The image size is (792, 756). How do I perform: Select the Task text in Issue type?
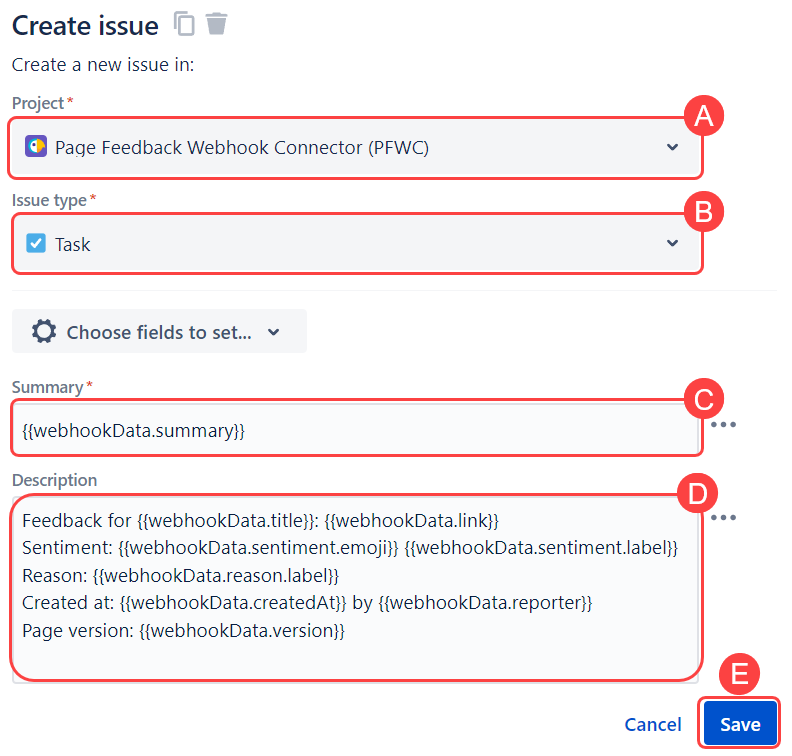(73, 244)
